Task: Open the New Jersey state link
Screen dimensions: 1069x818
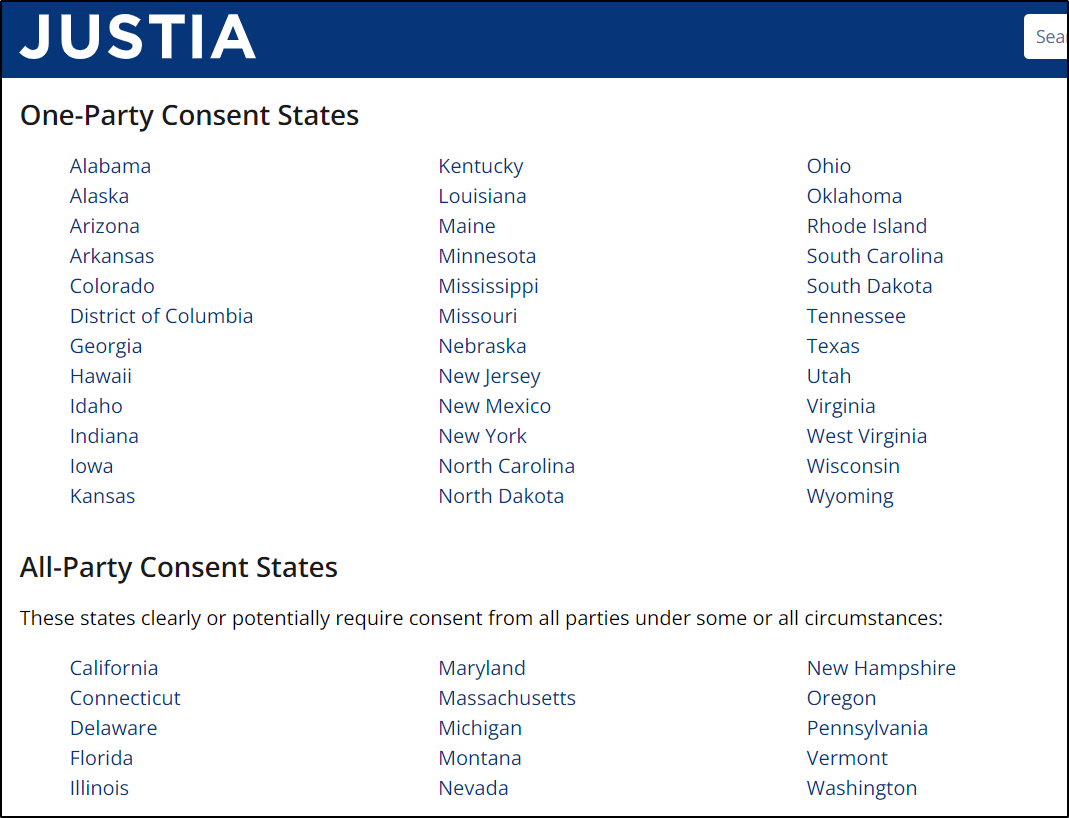Action: 490,376
